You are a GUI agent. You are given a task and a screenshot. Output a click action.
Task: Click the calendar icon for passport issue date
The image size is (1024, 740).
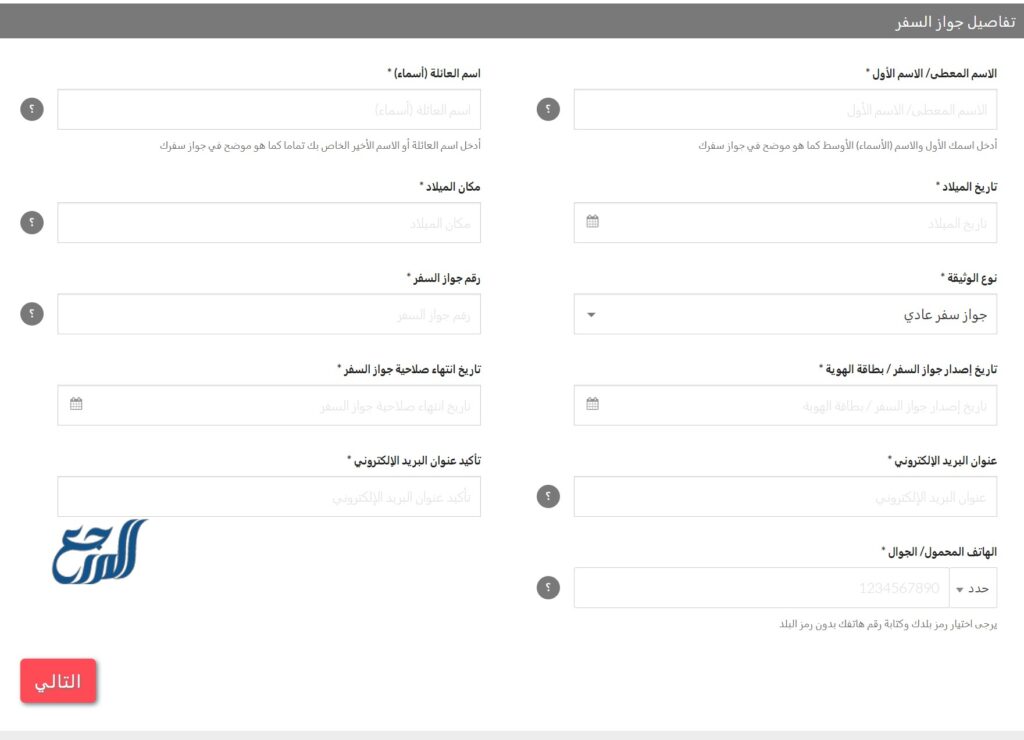[593, 404]
